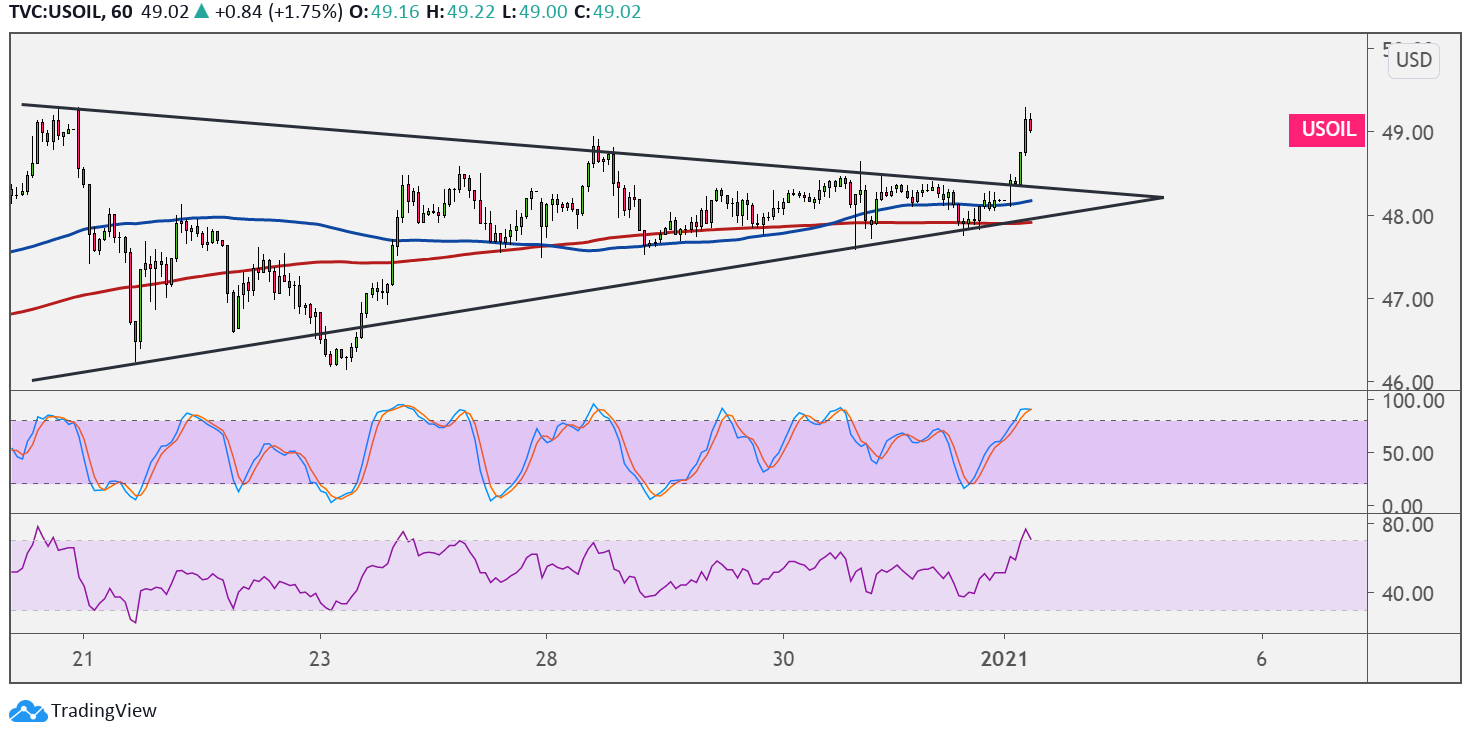This screenshot has height=738, width=1471.
Task: Click the 40.00 RSI axis label
Action: tap(1407, 593)
